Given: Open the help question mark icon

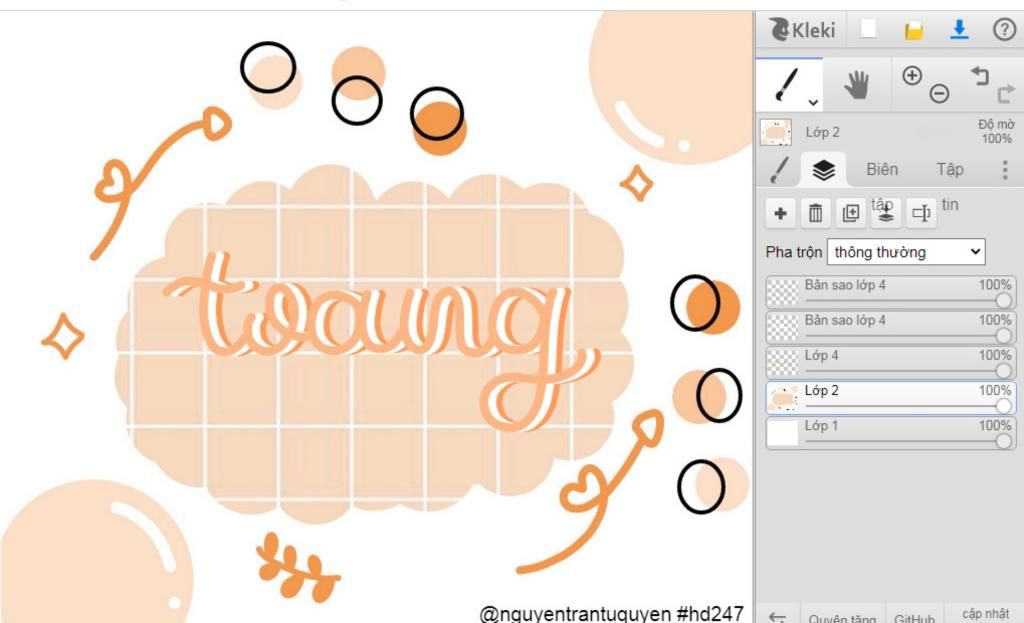Looking at the screenshot, I should coord(1004,29).
